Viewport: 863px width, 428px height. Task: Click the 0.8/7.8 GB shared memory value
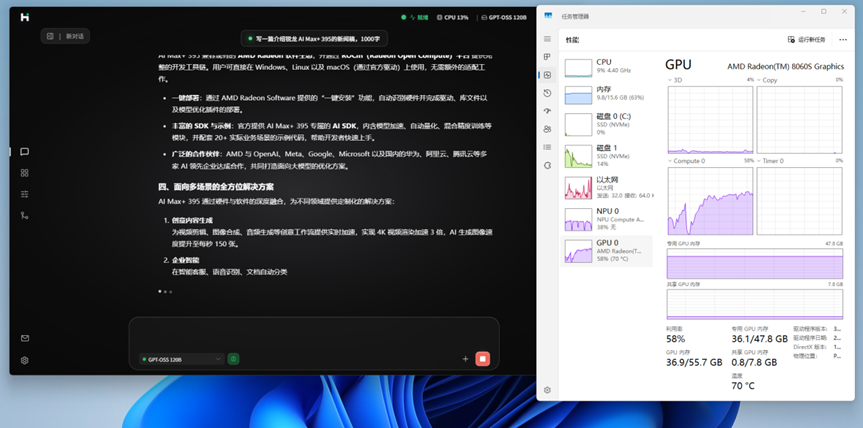coord(754,363)
